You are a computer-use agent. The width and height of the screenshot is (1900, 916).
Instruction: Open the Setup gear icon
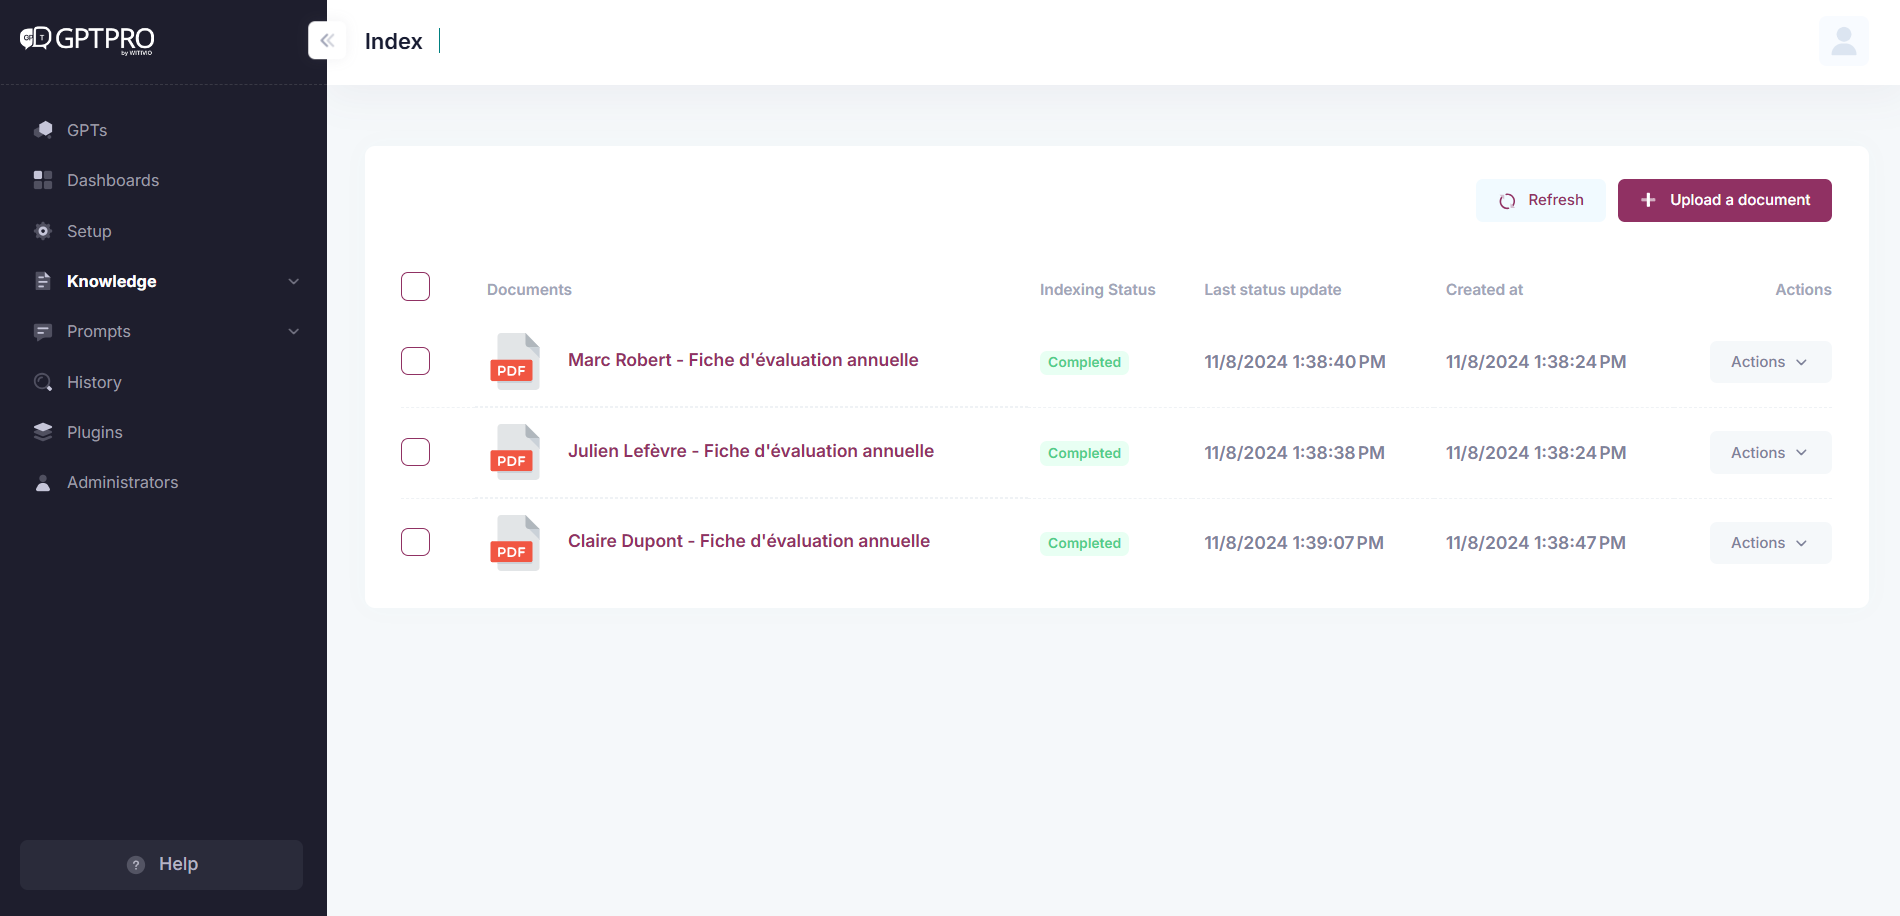click(x=44, y=231)
